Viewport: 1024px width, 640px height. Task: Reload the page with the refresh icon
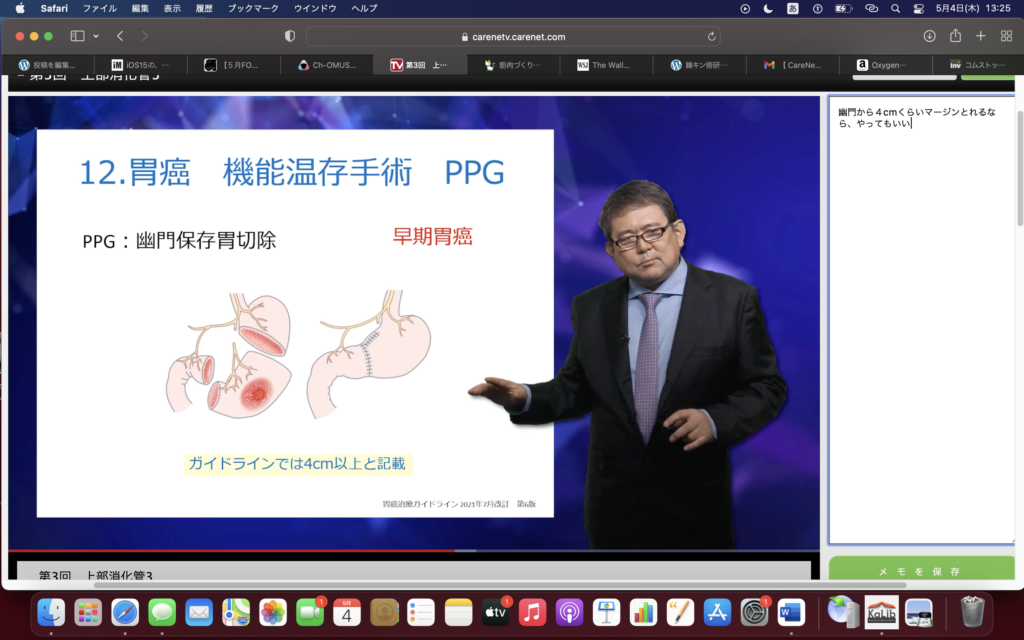[712, 37]
